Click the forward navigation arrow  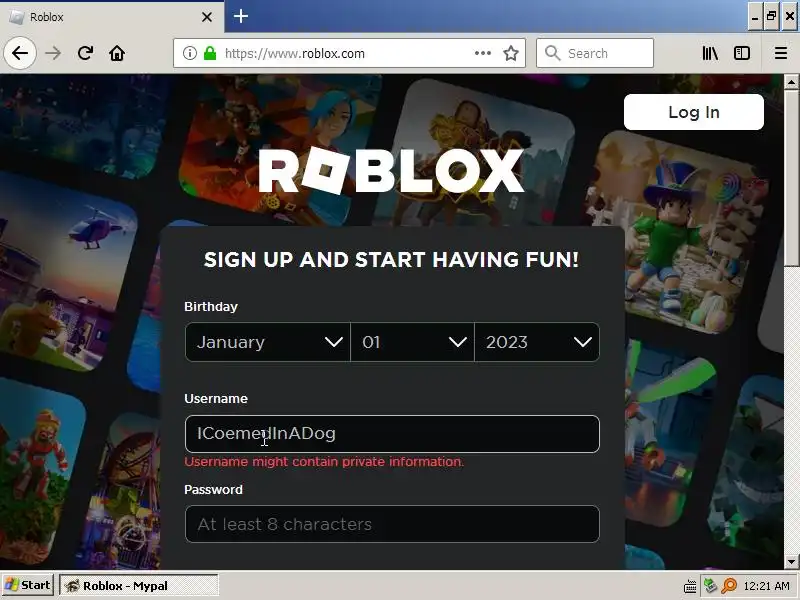tap(53, 53)
